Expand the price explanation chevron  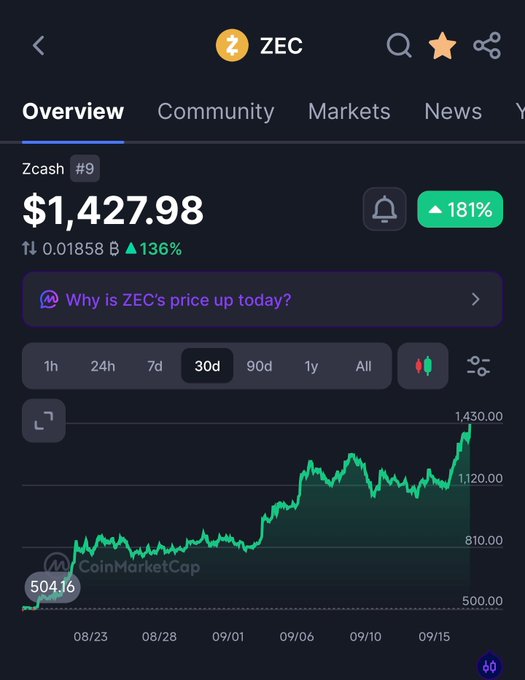tap(476, 299)
